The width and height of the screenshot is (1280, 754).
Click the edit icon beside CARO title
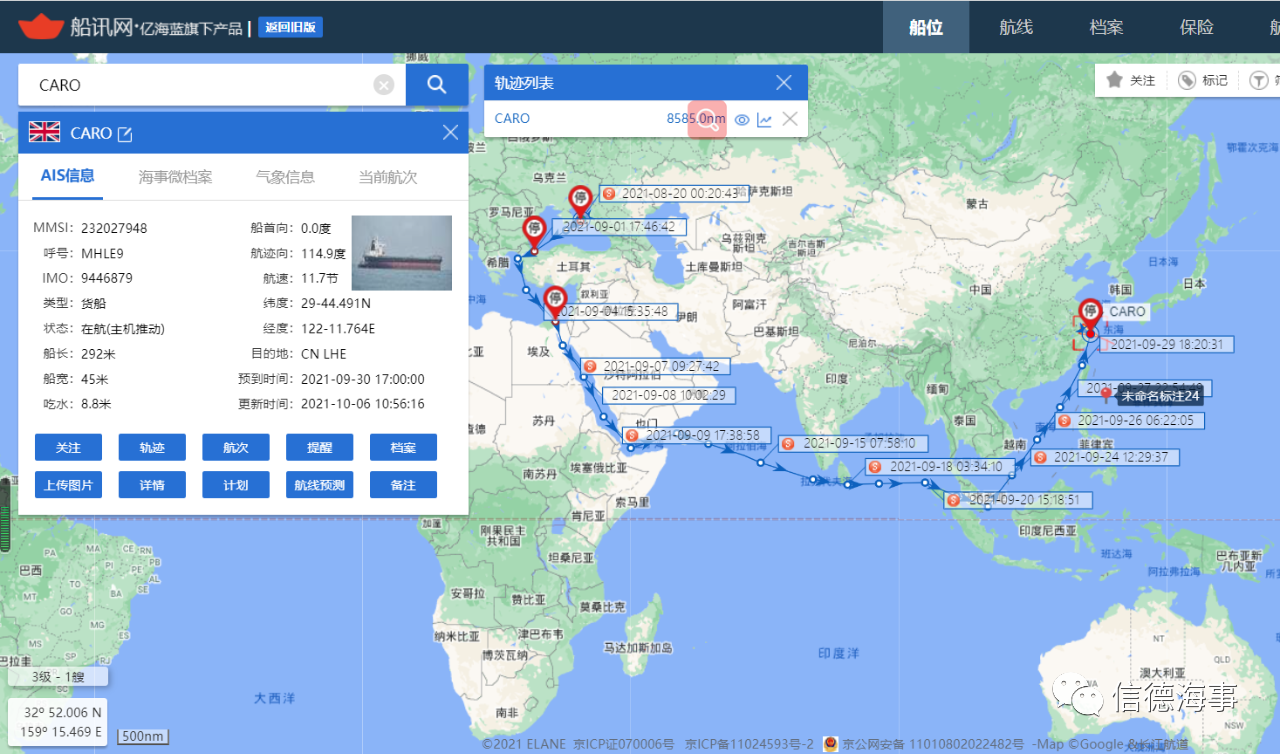tap(125, 133)
